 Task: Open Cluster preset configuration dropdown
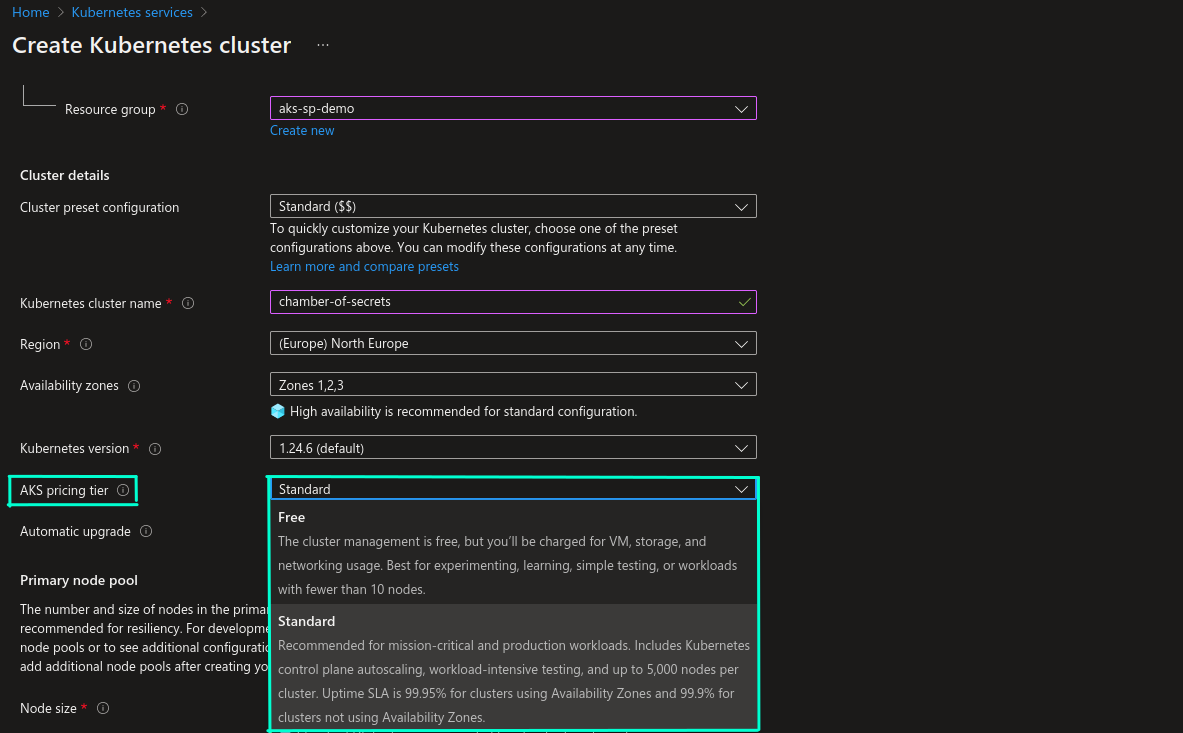(x=513, y=207)
